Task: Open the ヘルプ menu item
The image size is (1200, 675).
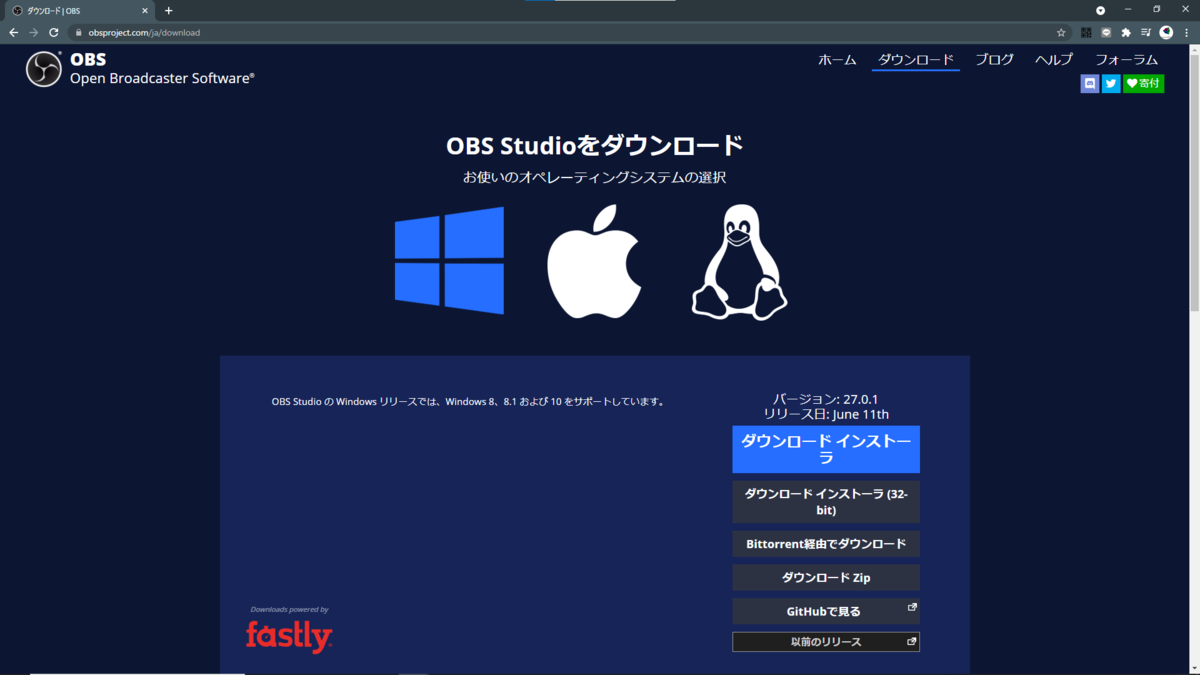Action: (1054, 60)
